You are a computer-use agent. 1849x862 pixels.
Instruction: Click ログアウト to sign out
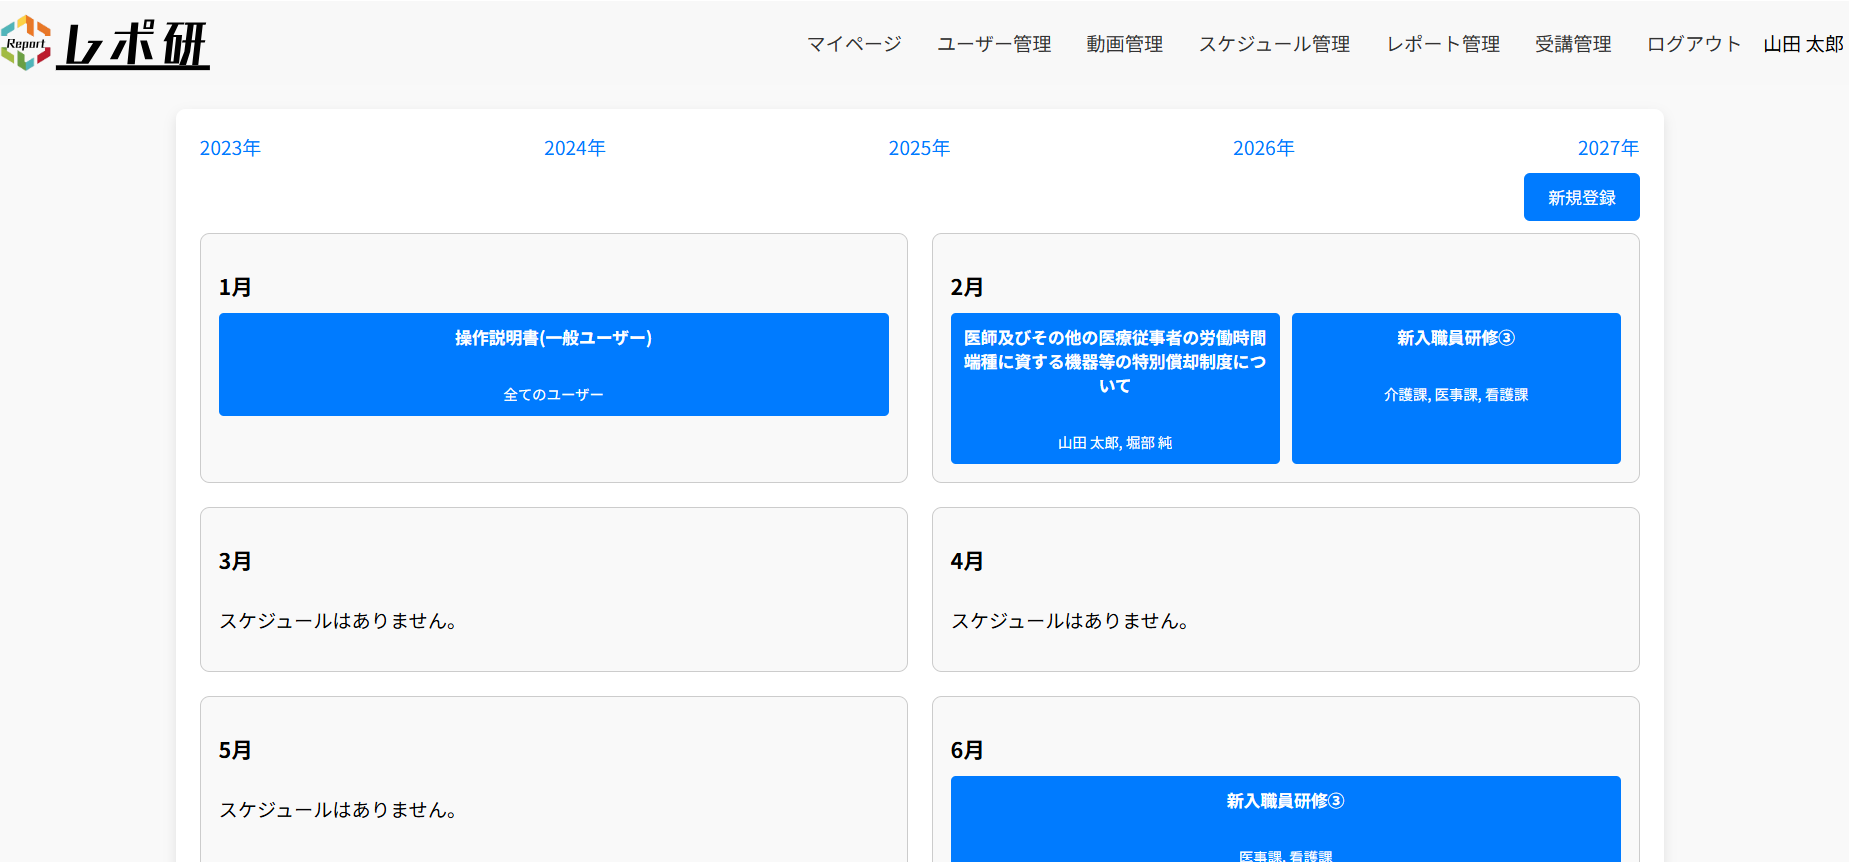coord(1693,44)
